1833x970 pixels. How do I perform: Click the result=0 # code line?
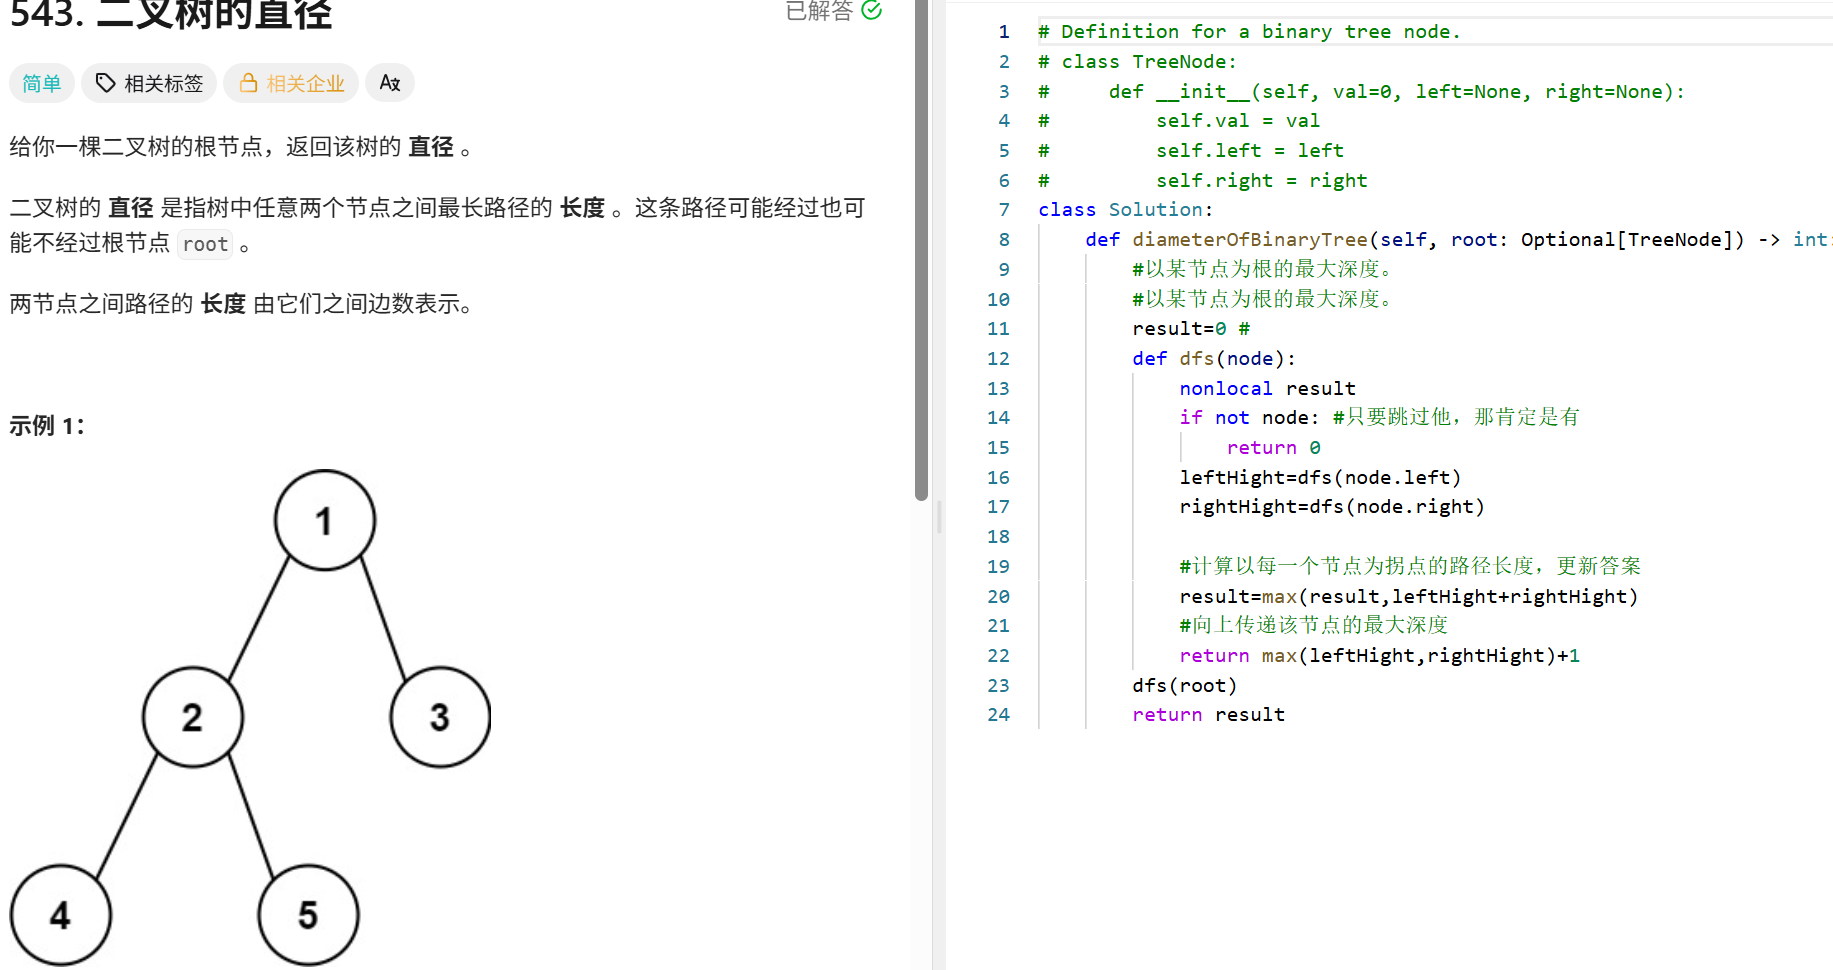coord(1191,329)
